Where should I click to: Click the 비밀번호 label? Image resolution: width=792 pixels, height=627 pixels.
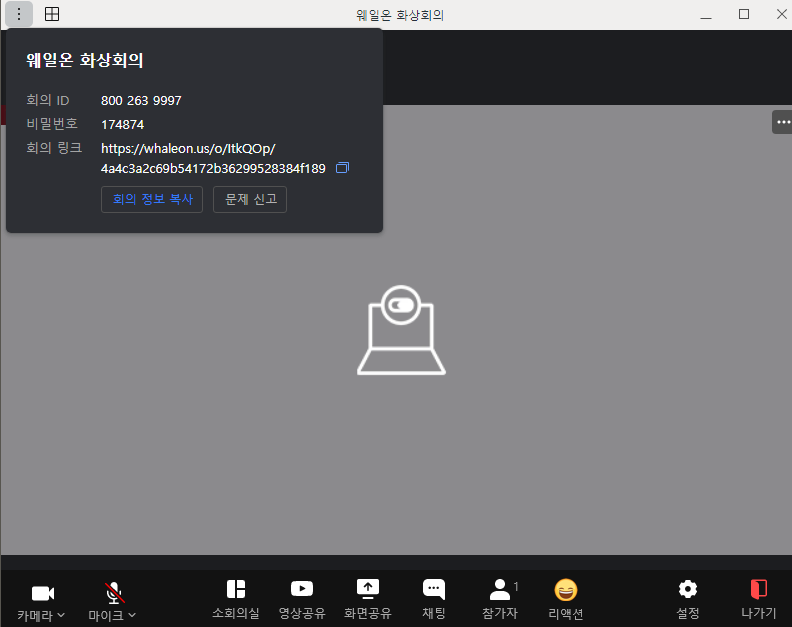click(x=52, y=124)
